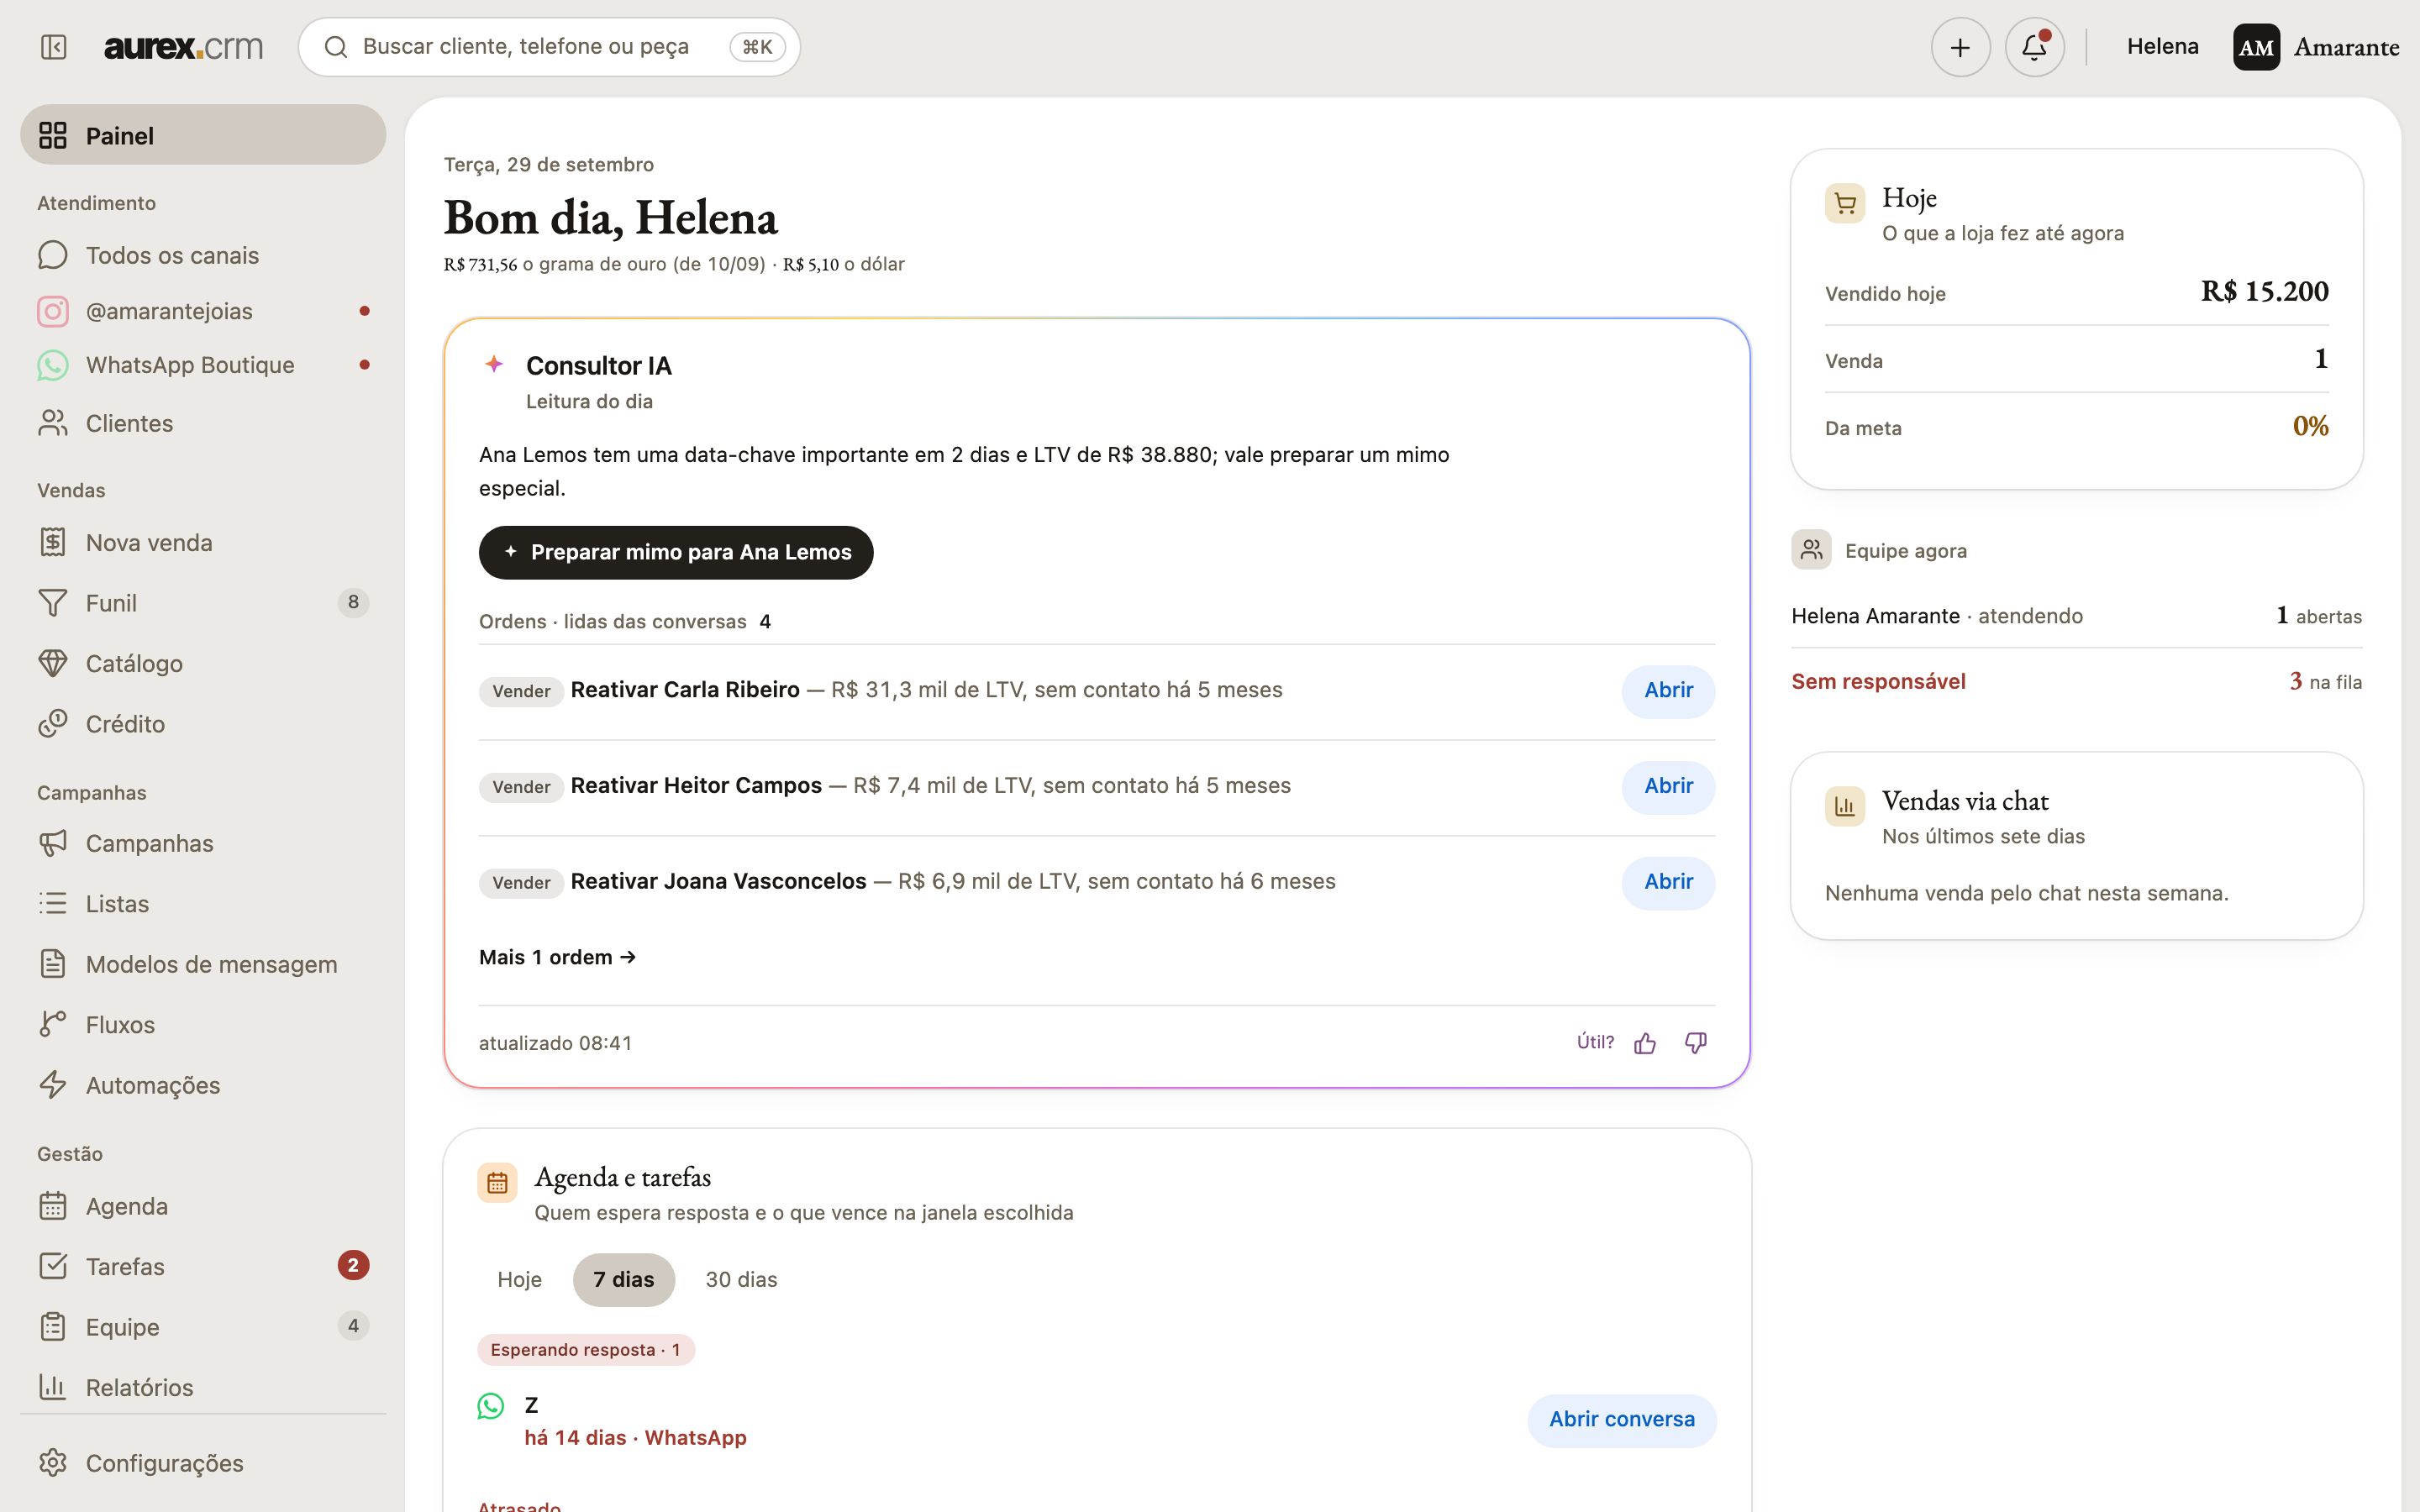Open Relatórios
The image size is (2420, 1512).
pyautogui.click(x=203, y=1387)
